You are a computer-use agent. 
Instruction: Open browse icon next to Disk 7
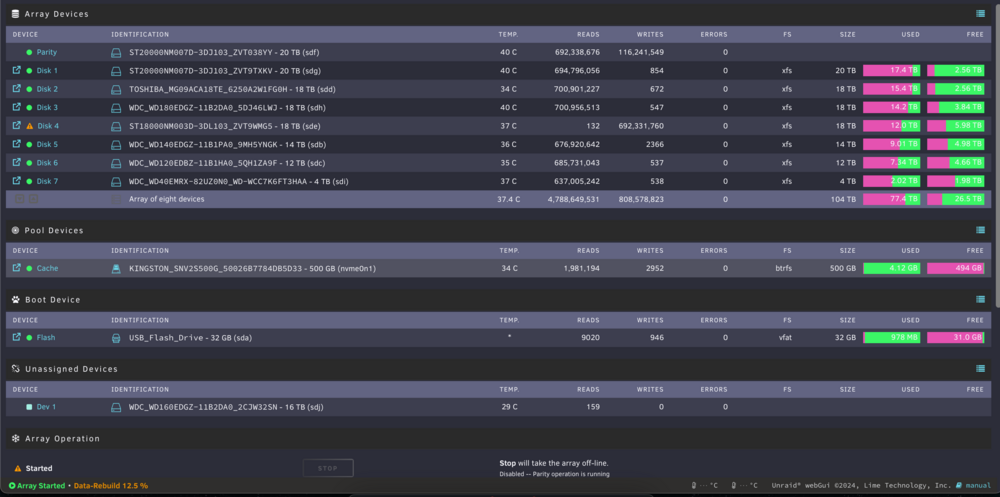point(17,181)
